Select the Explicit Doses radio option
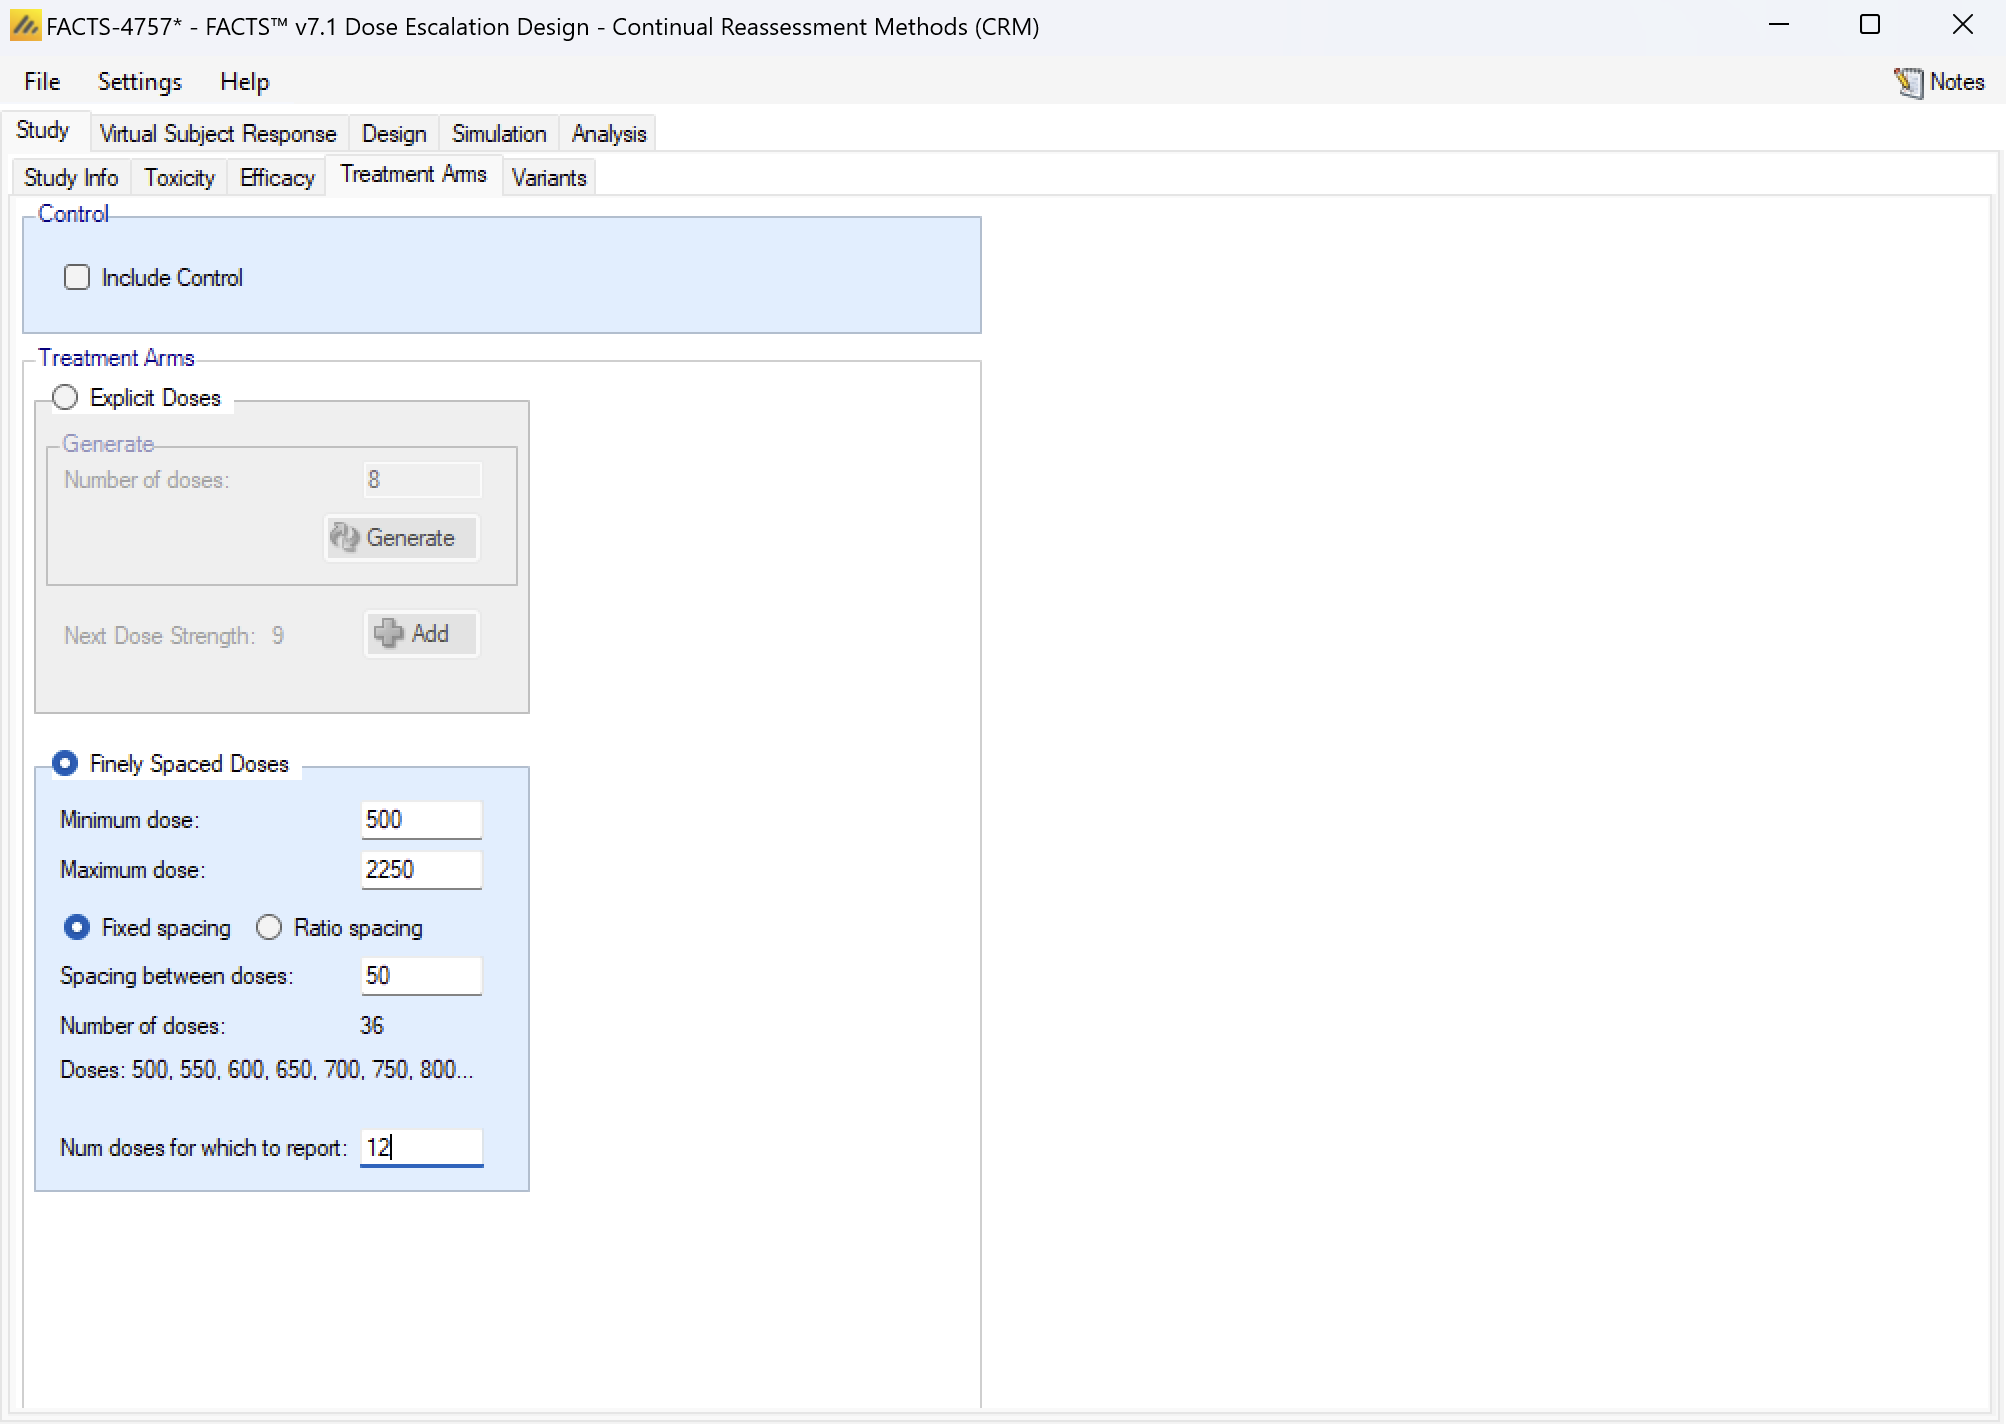Screen dimensions: 2006x1426 [x=66, y=398]
